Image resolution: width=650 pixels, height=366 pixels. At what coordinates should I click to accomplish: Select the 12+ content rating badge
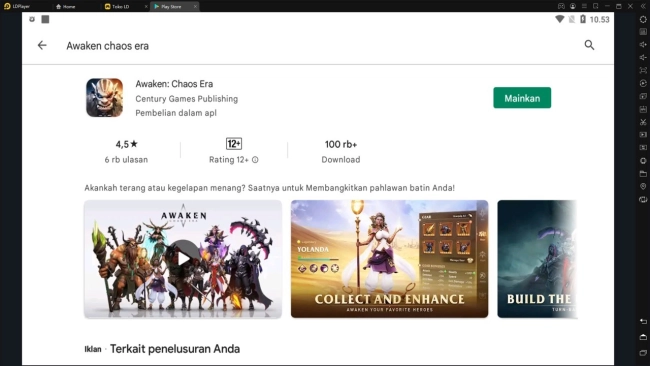[234, 144]
